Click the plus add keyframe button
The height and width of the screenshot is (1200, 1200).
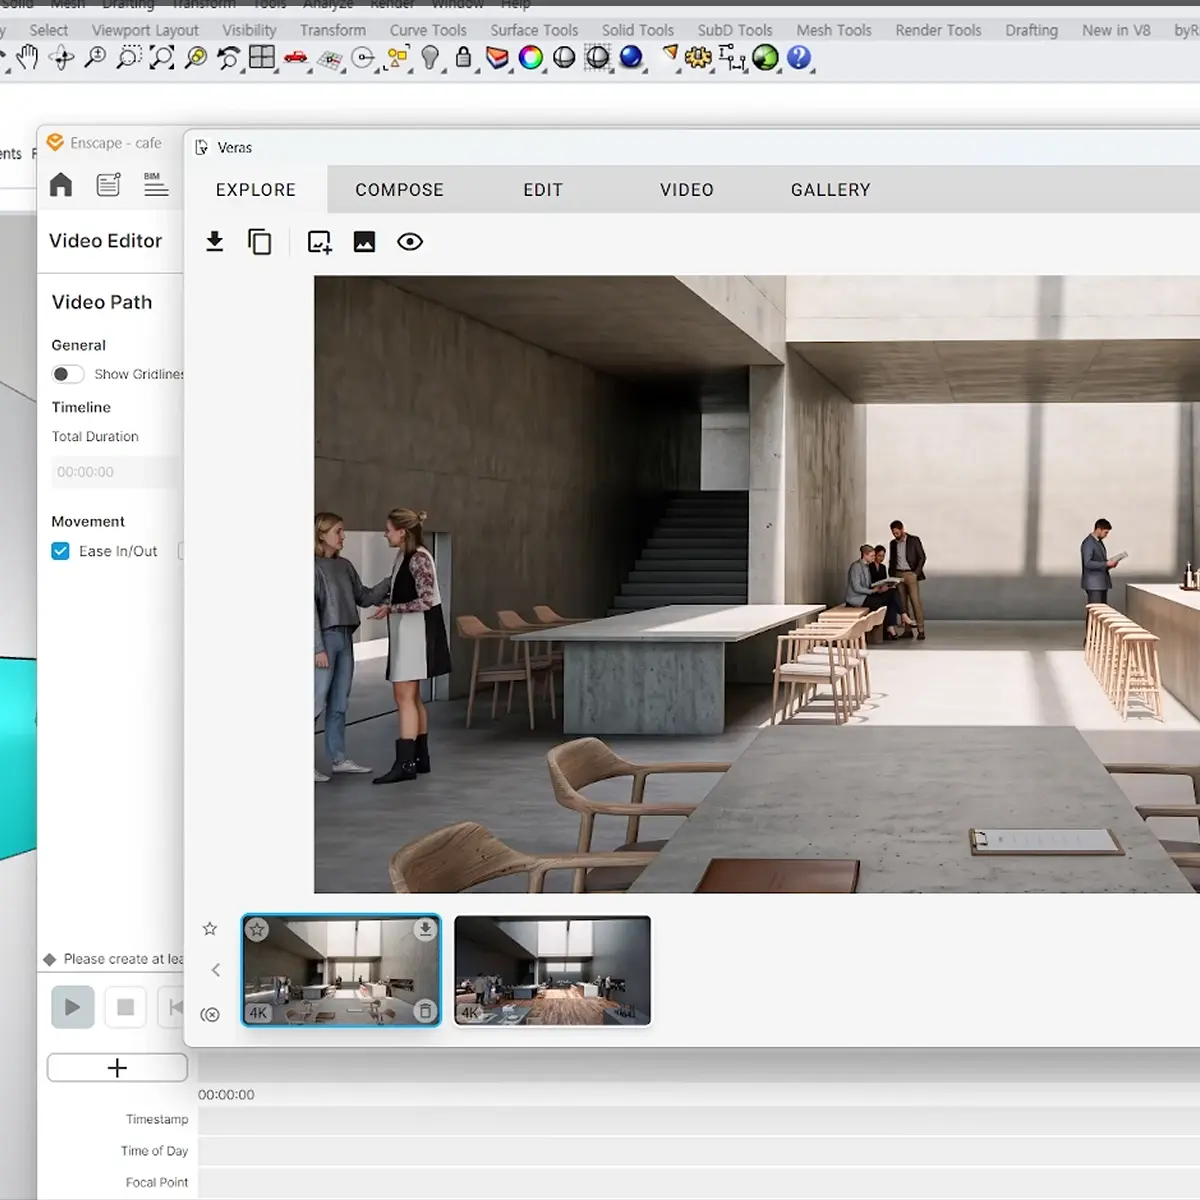click(117, 1068)
